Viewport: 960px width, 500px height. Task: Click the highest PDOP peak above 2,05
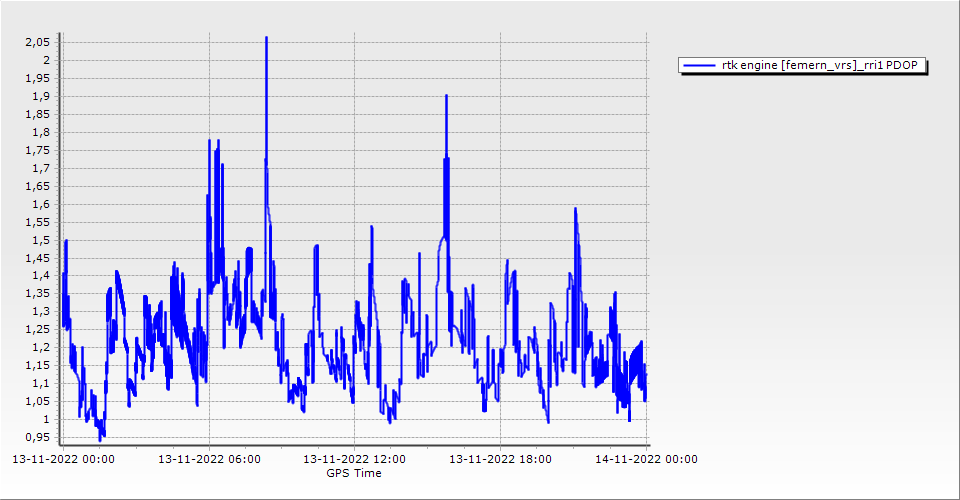pyautogui.click(x=266, y=38)
